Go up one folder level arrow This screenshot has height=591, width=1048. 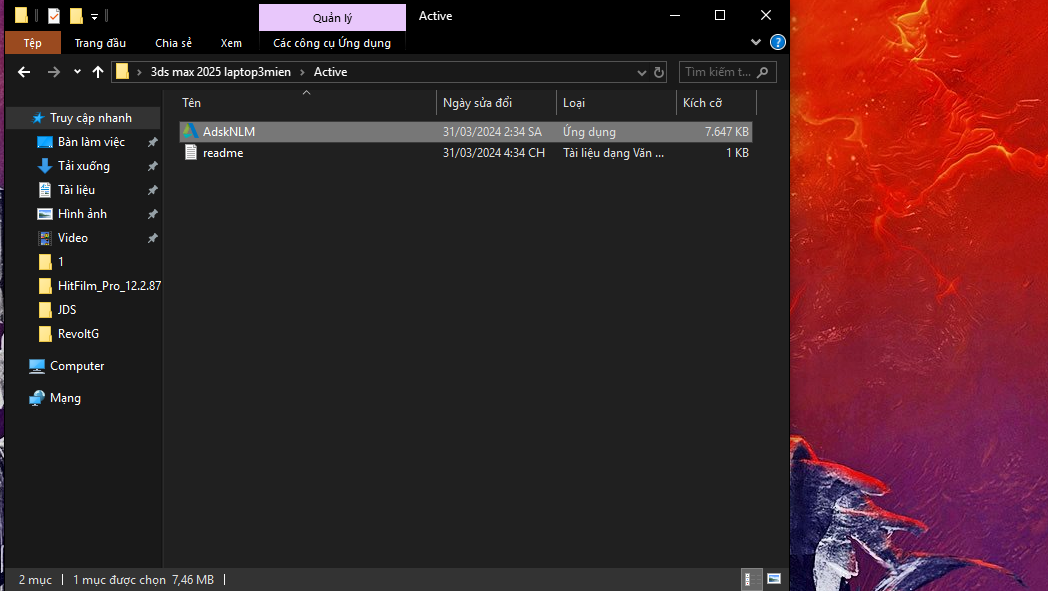pos(97,72)
